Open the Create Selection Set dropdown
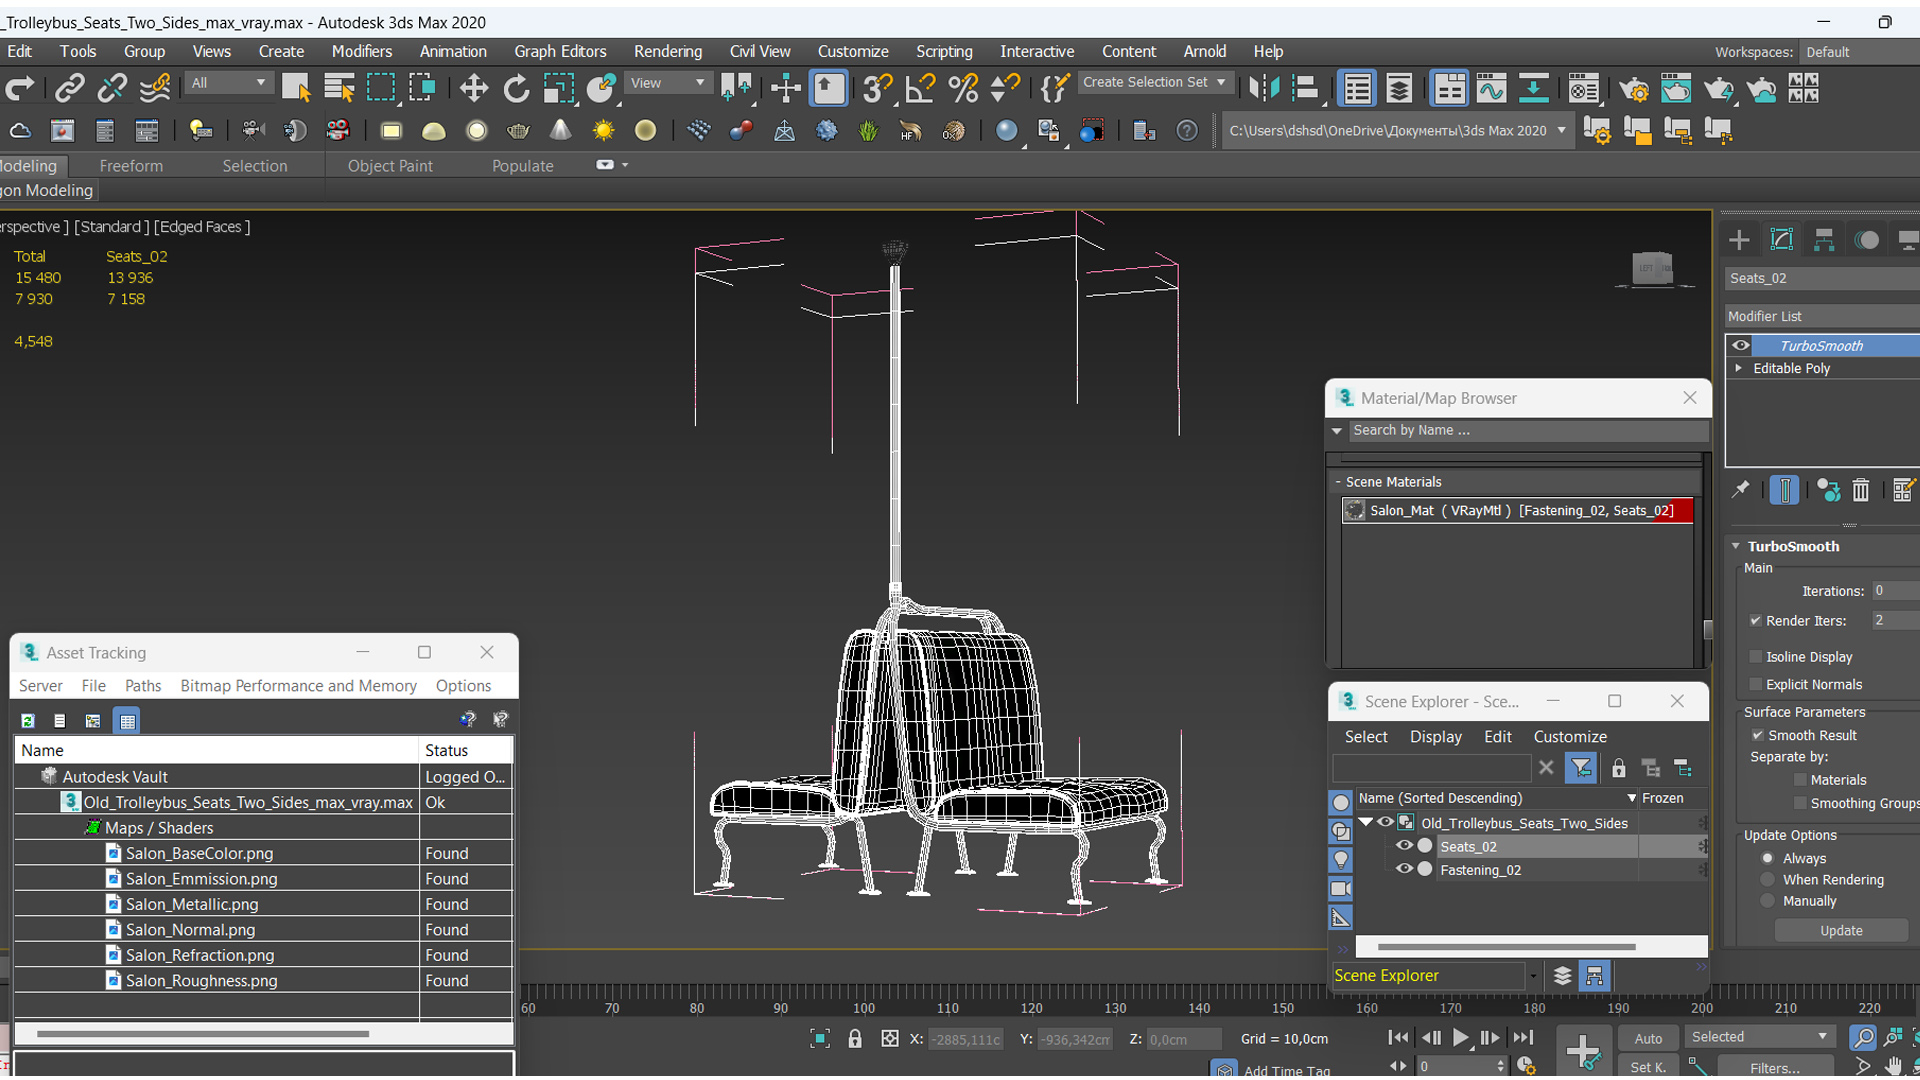The height and width of the screenshot is (1080, 1920). 1155,82
